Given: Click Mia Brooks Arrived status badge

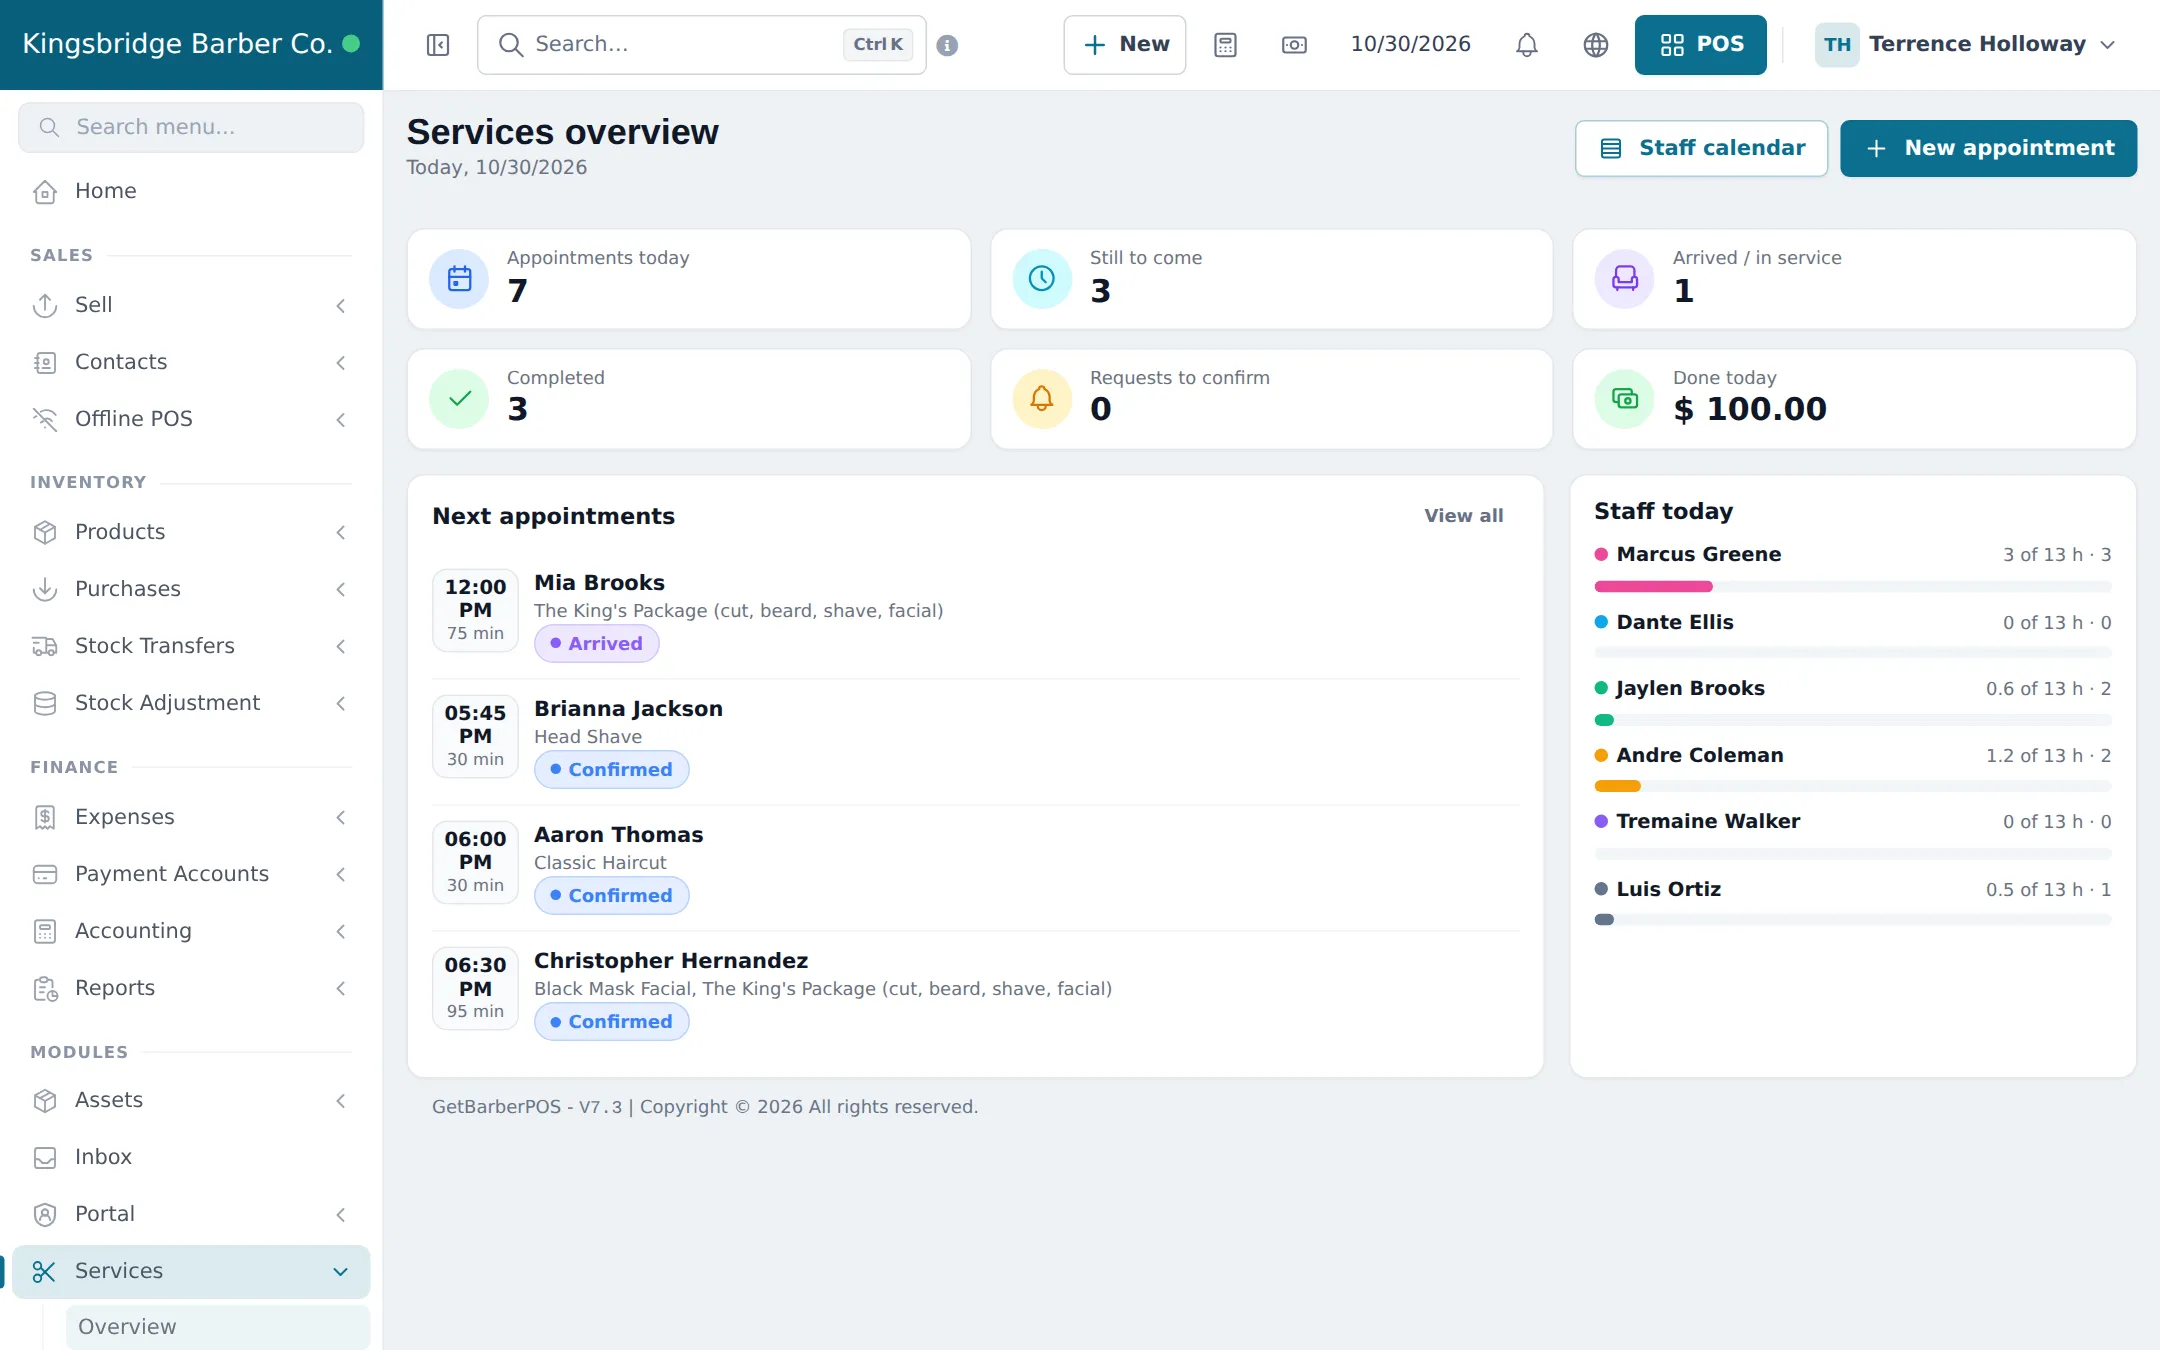Looking at the screenshot, I should (596, 644).
